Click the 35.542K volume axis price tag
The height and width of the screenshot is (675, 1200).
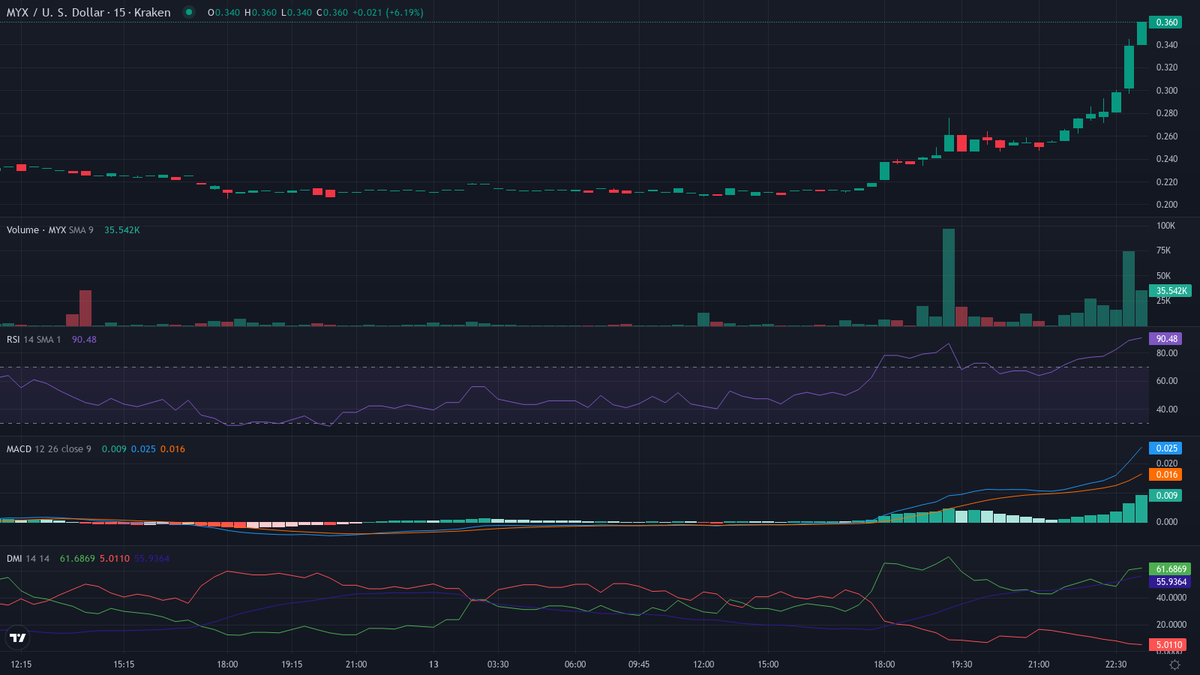click(x=1168, y=290)
